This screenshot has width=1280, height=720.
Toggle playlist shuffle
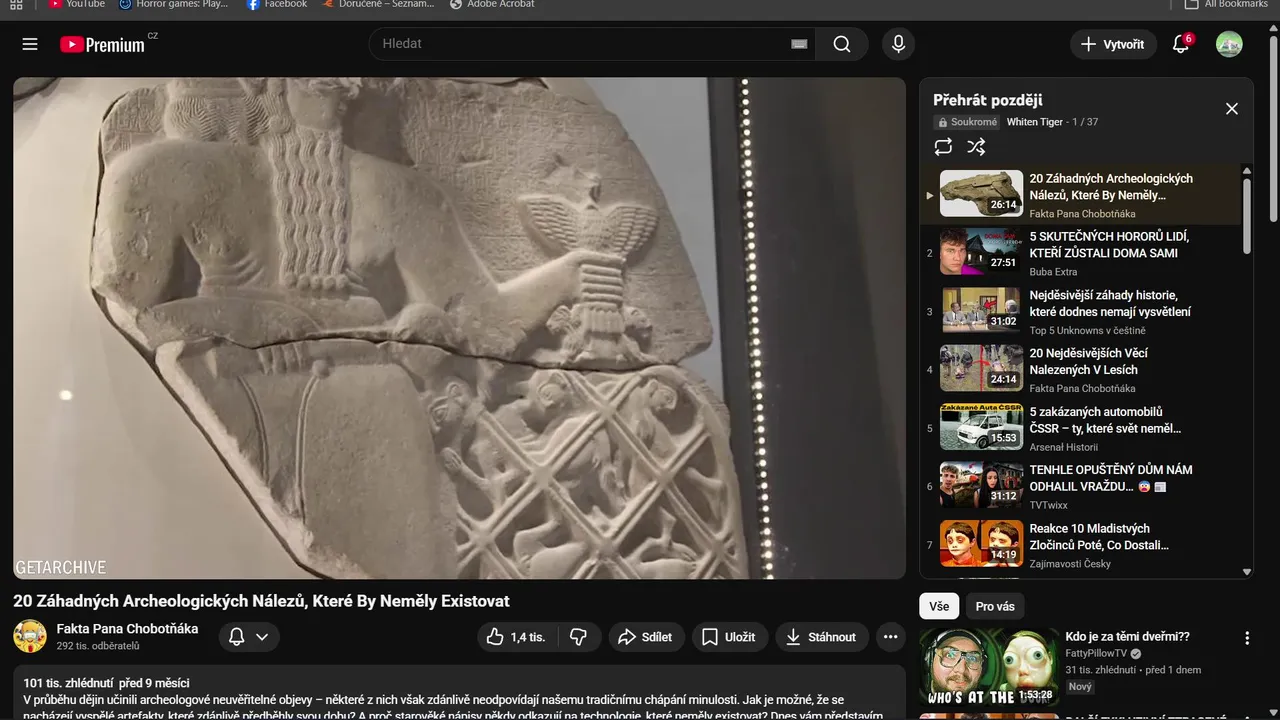976,147
